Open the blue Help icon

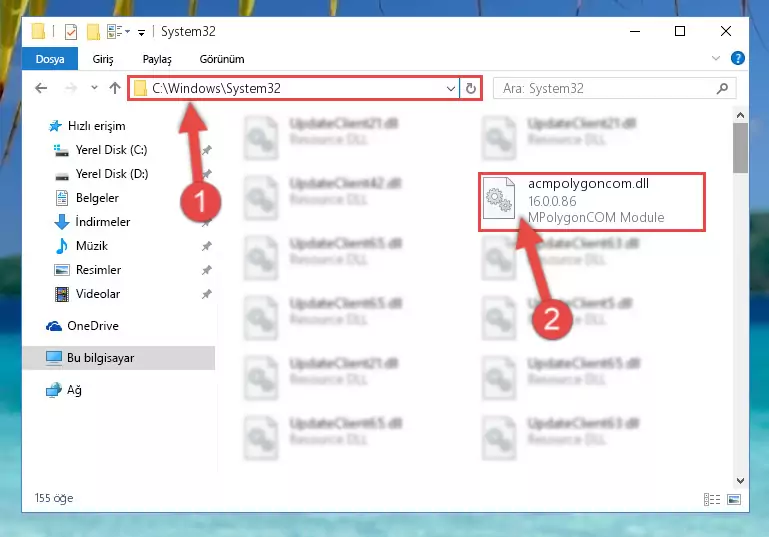(737, 58)
